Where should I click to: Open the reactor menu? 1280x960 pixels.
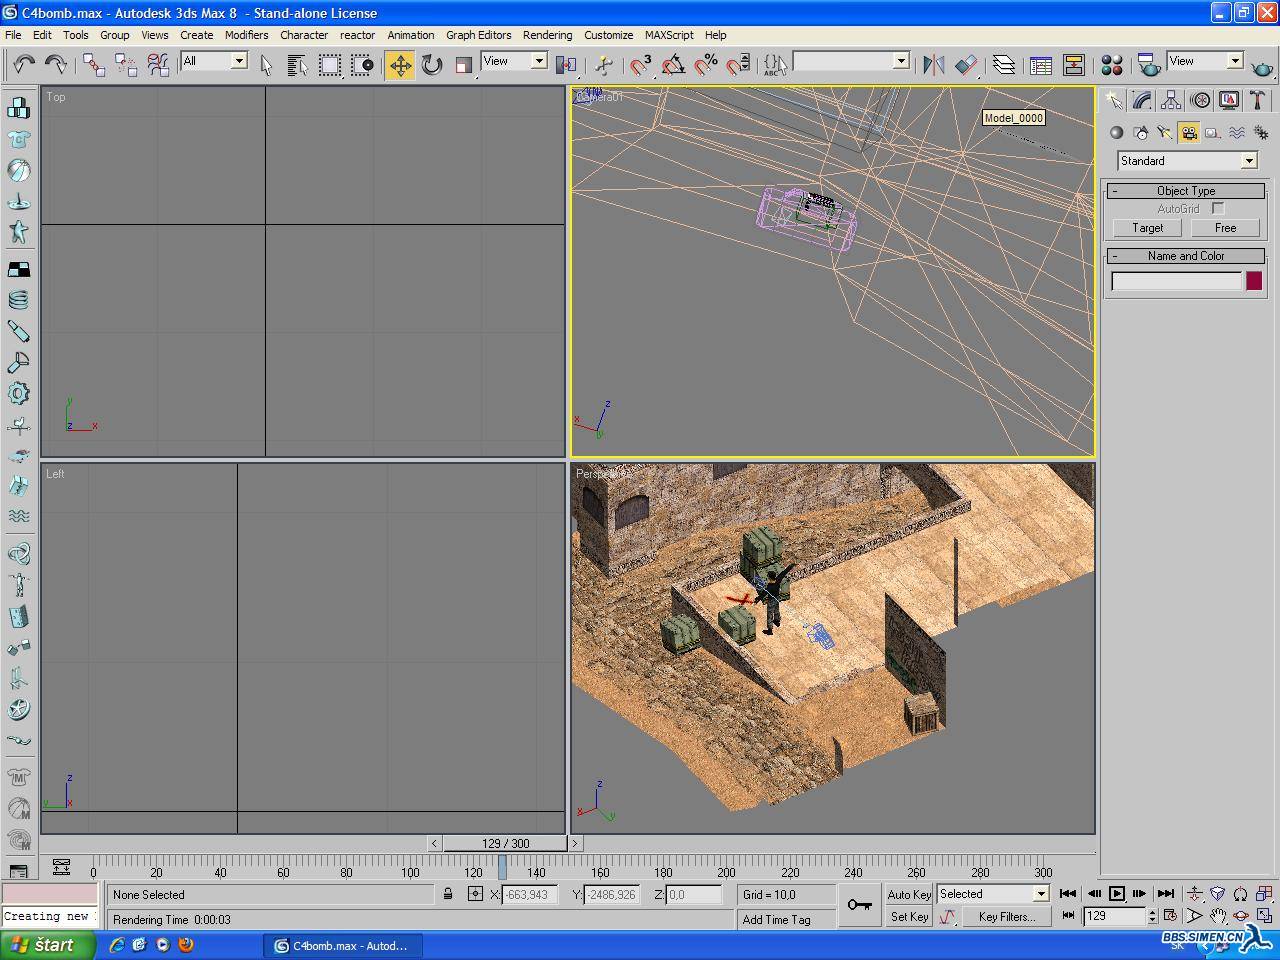click(357, 35)
